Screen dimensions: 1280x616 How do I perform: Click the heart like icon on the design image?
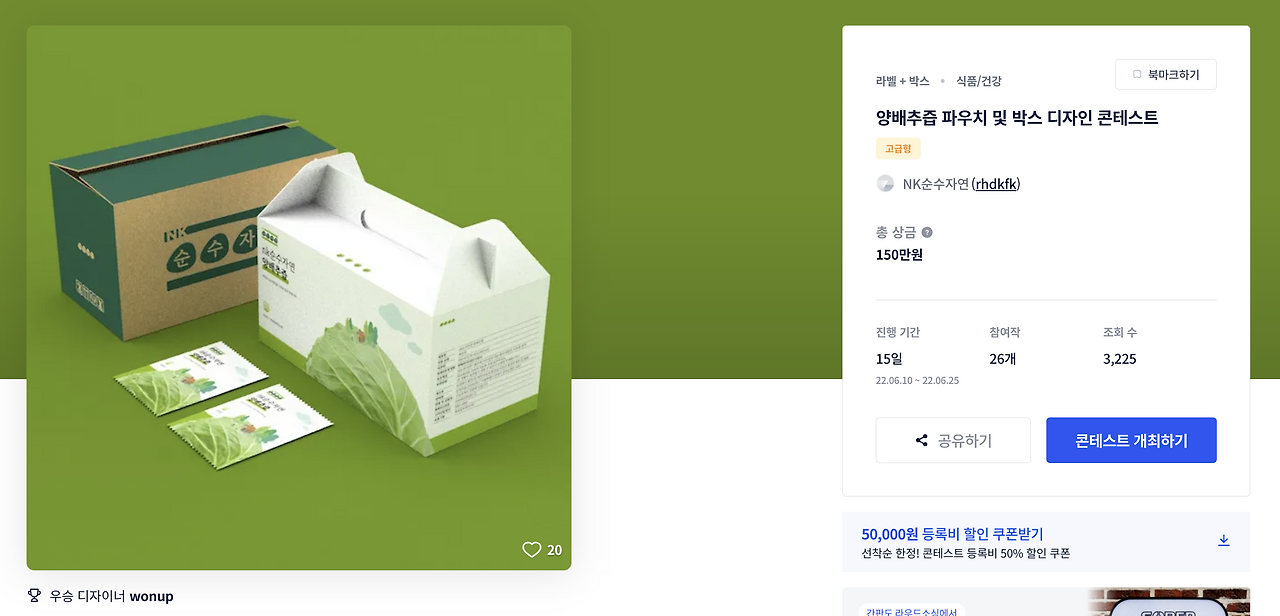tap(531, 549)
